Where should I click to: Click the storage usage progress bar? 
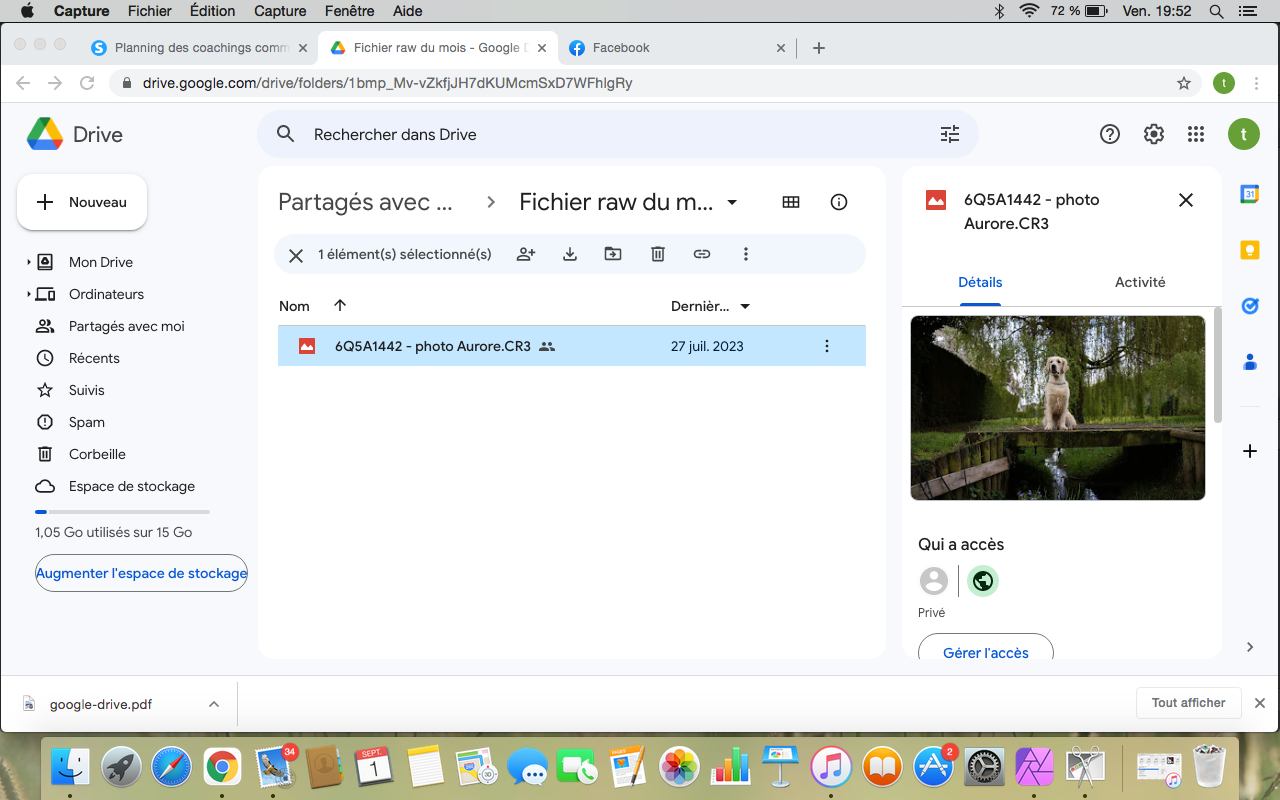[122, 512]
